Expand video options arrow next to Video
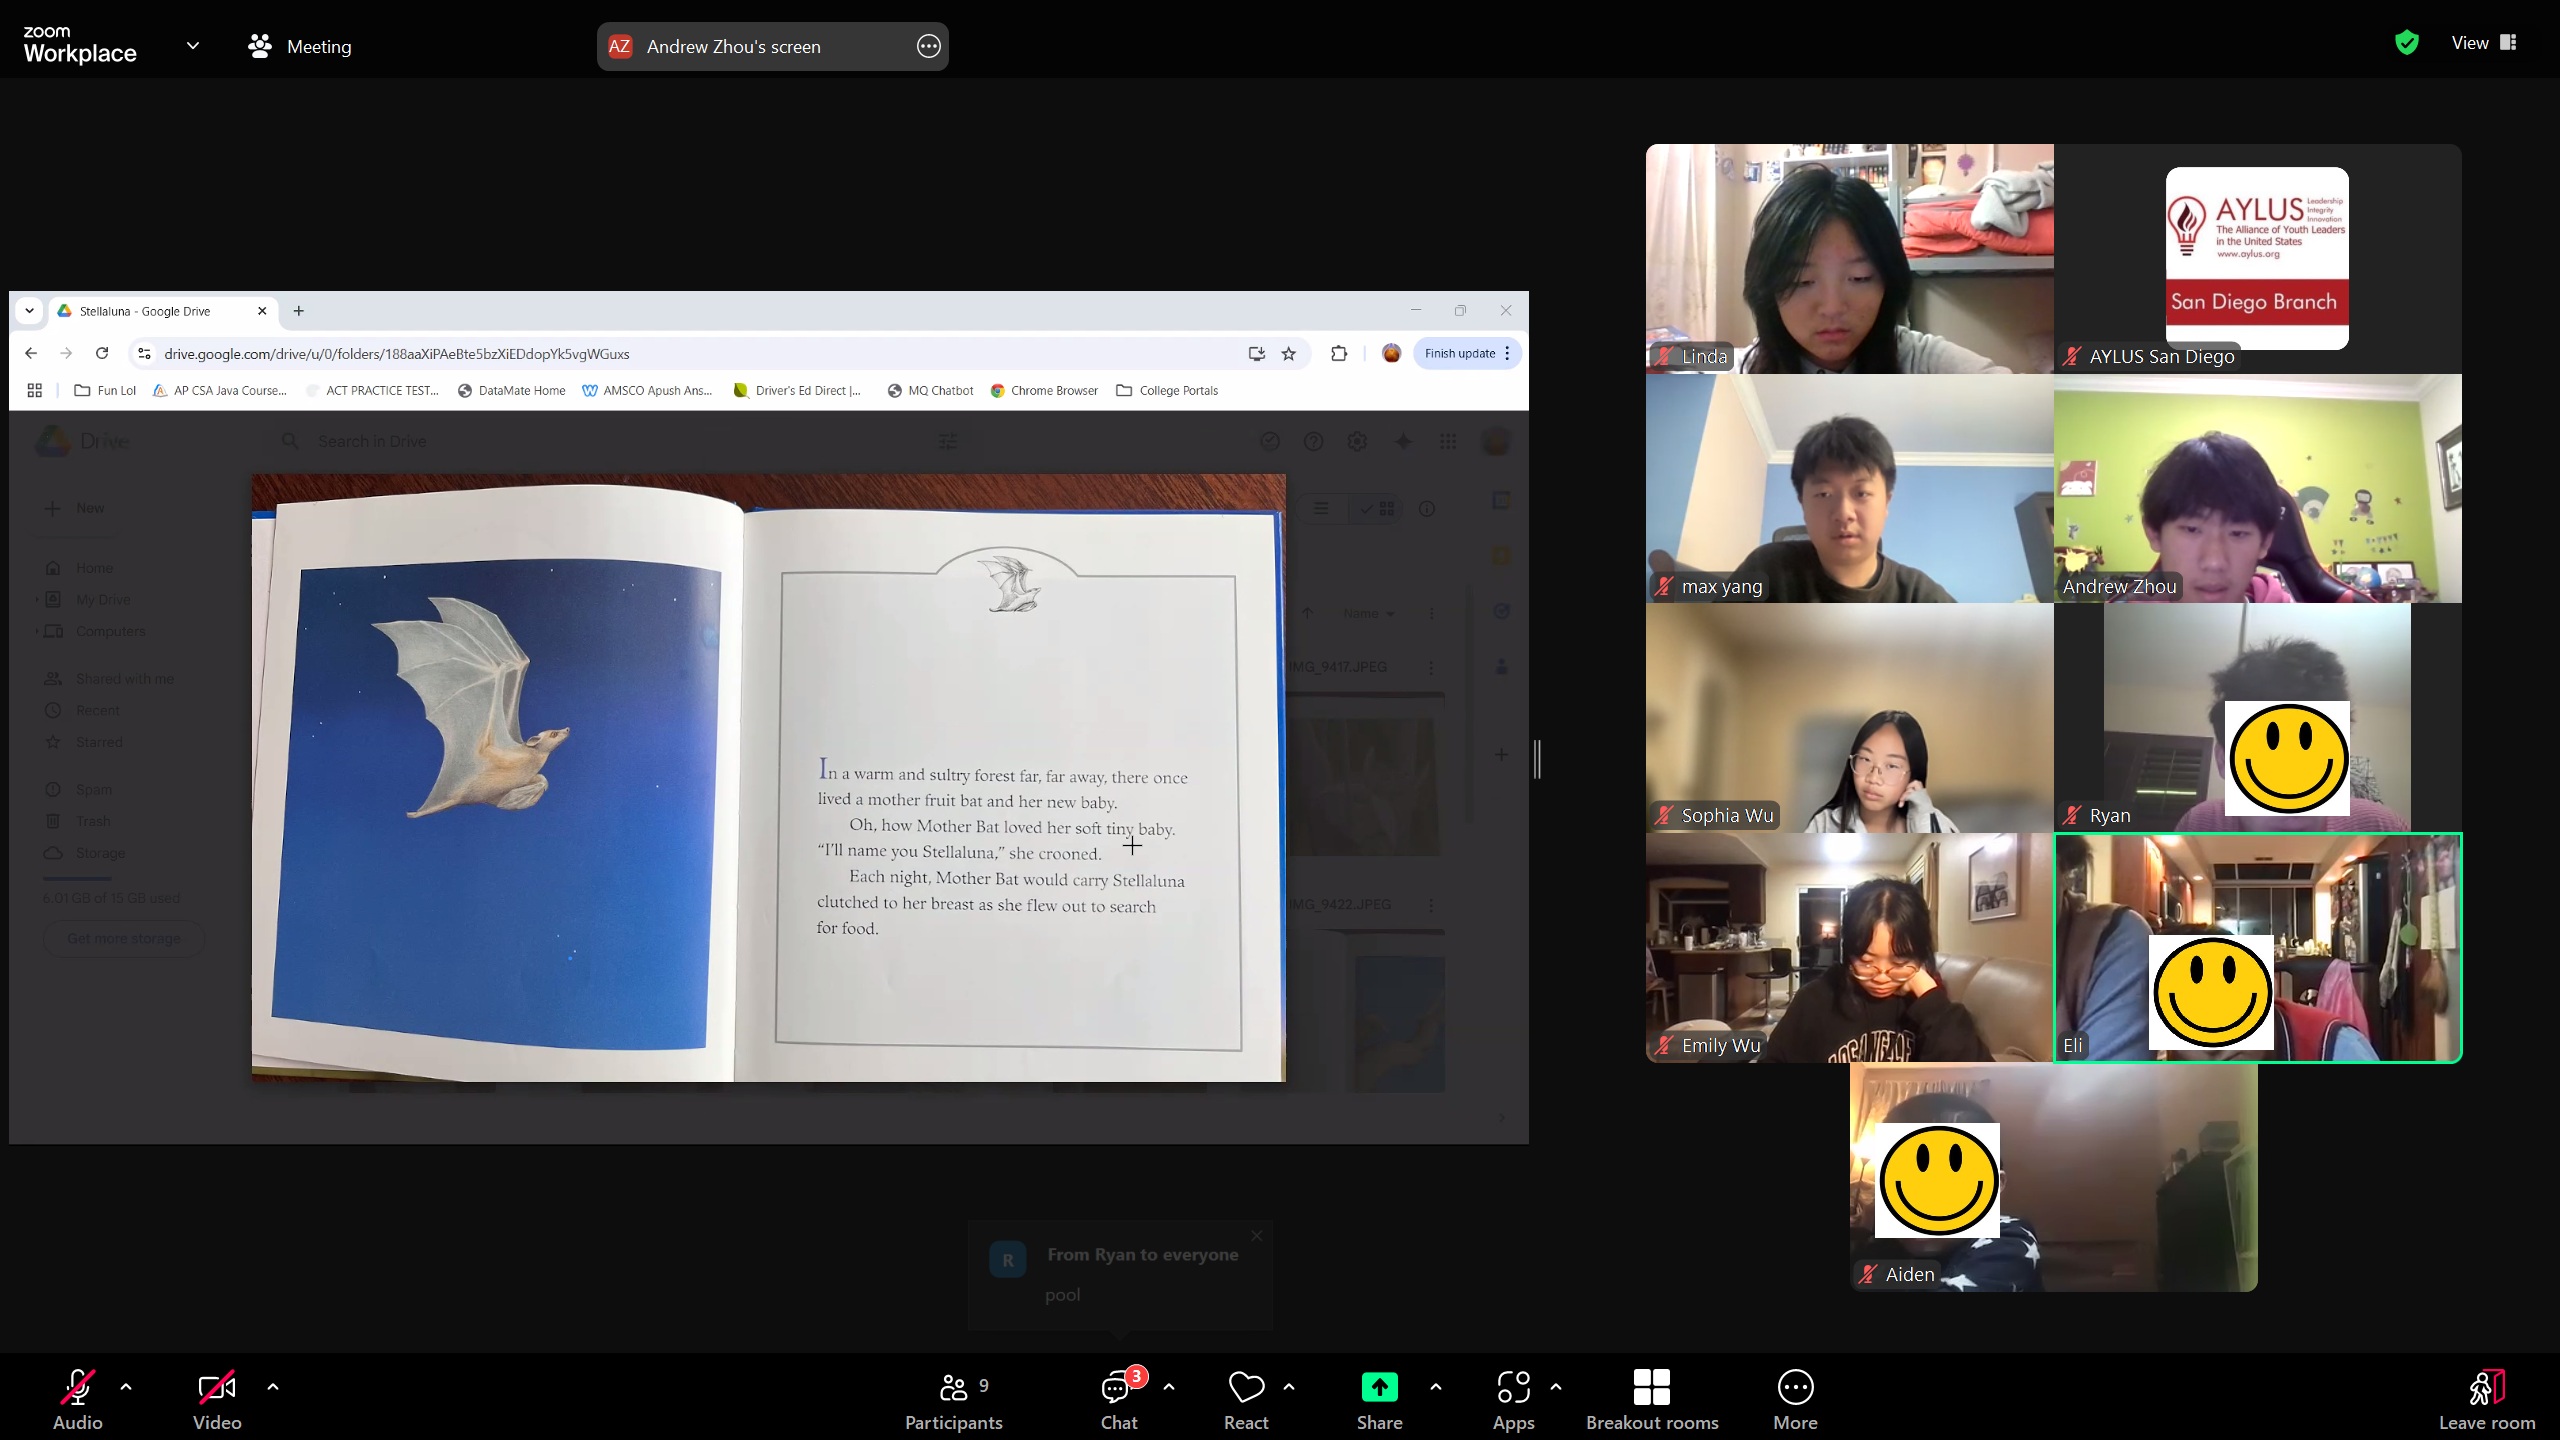The height and width of the screenshot is (1440, 2560). [x=273, y=1387]
